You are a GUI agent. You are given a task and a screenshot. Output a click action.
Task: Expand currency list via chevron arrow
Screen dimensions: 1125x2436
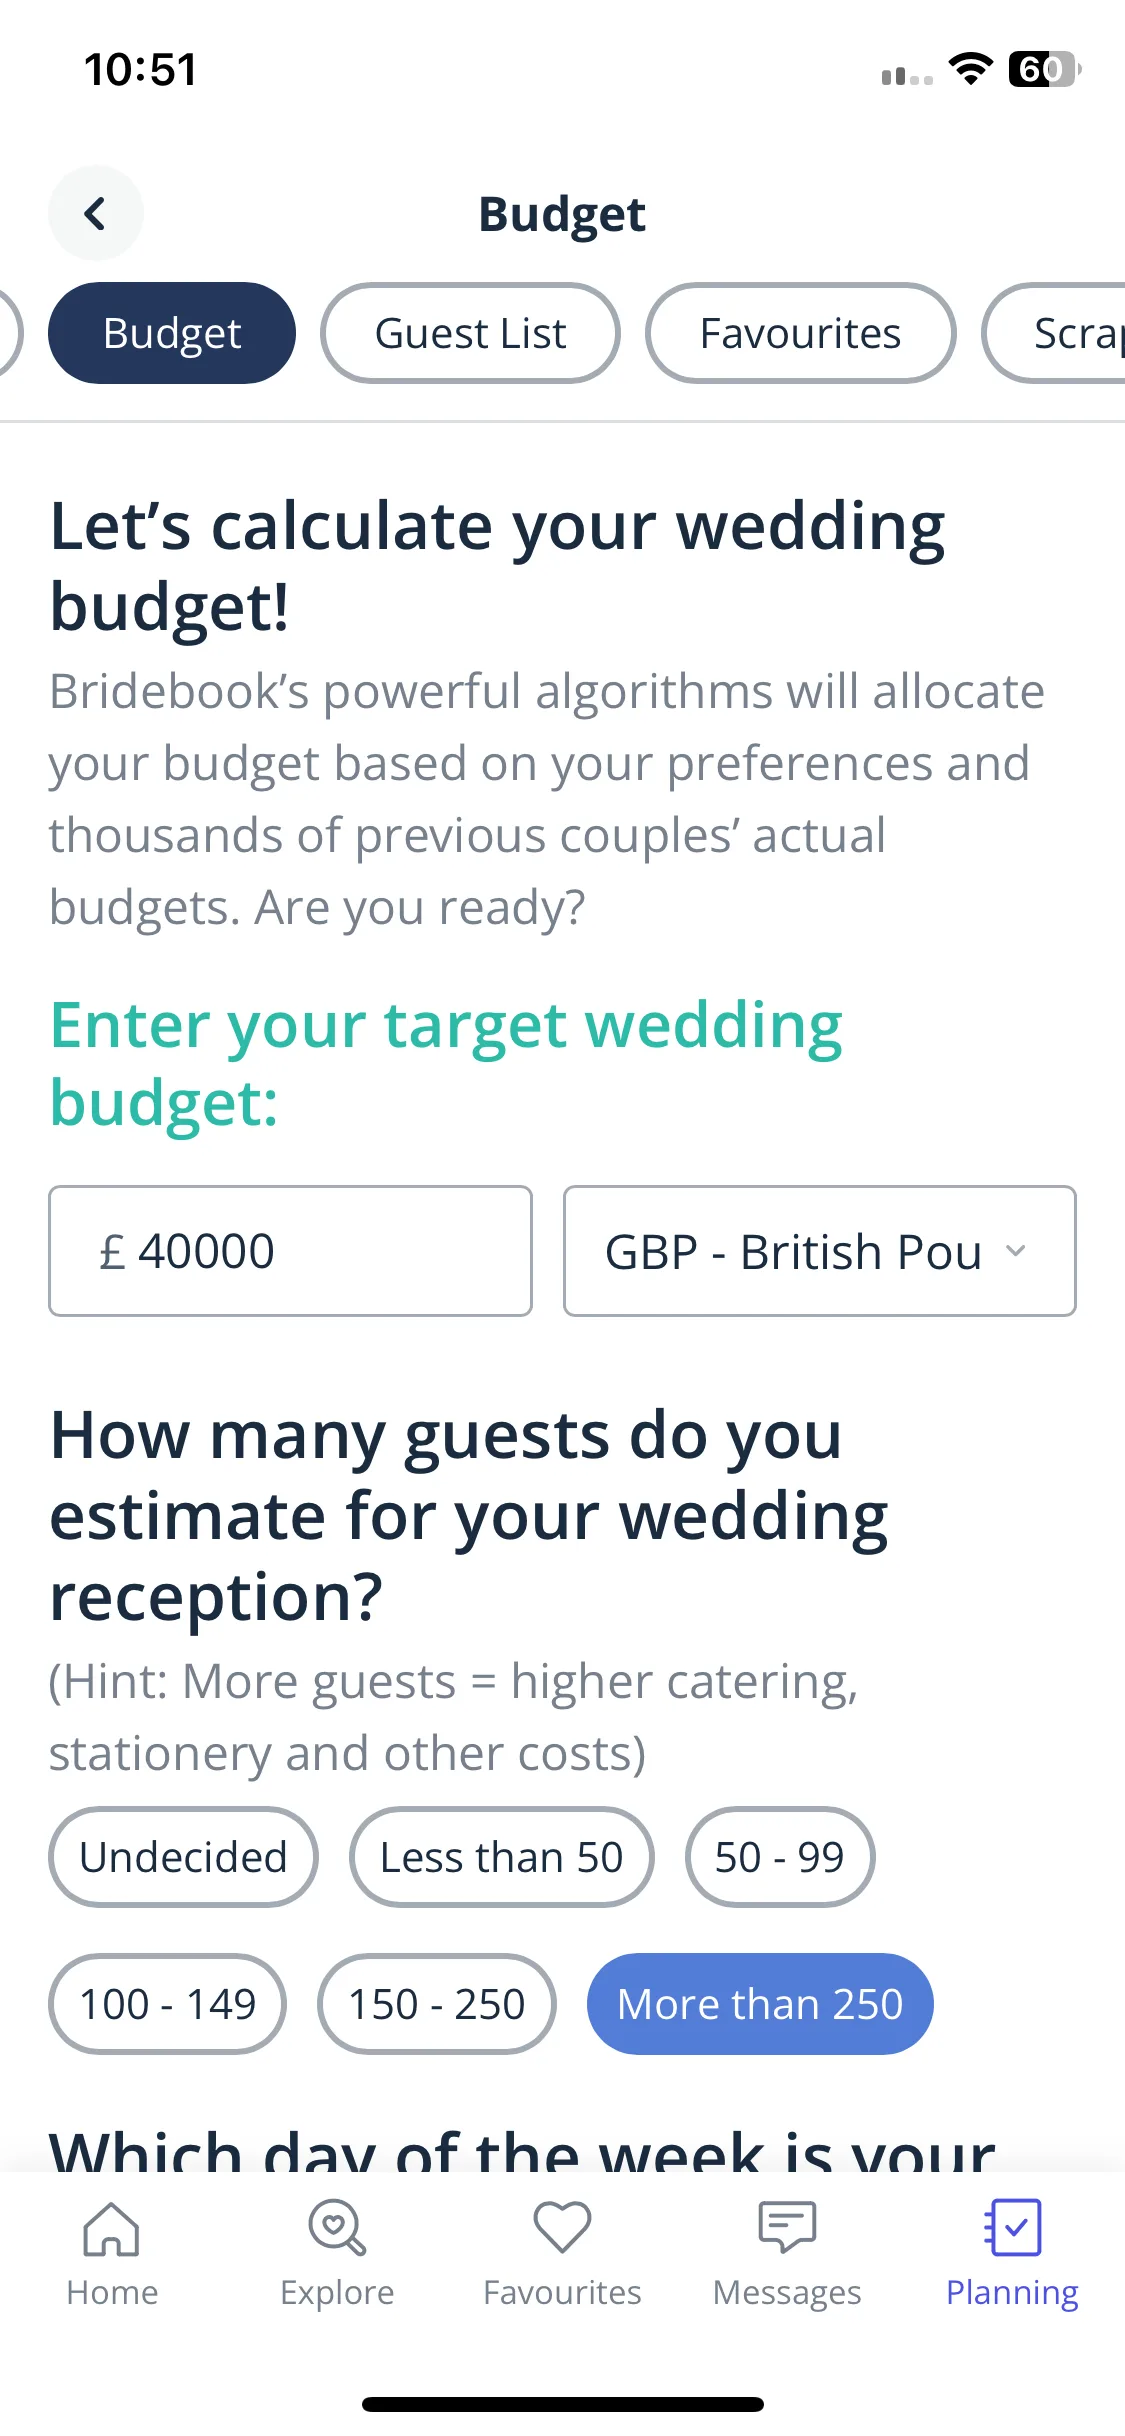(1016, 1251)
